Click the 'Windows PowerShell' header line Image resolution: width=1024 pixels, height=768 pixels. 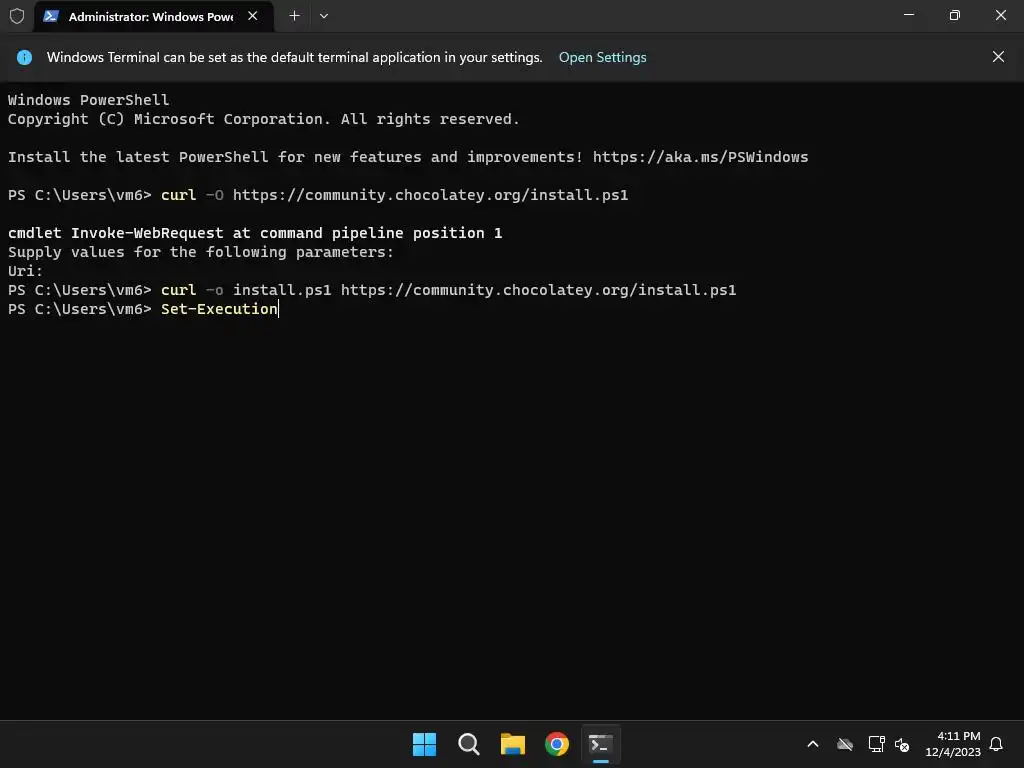88,100
